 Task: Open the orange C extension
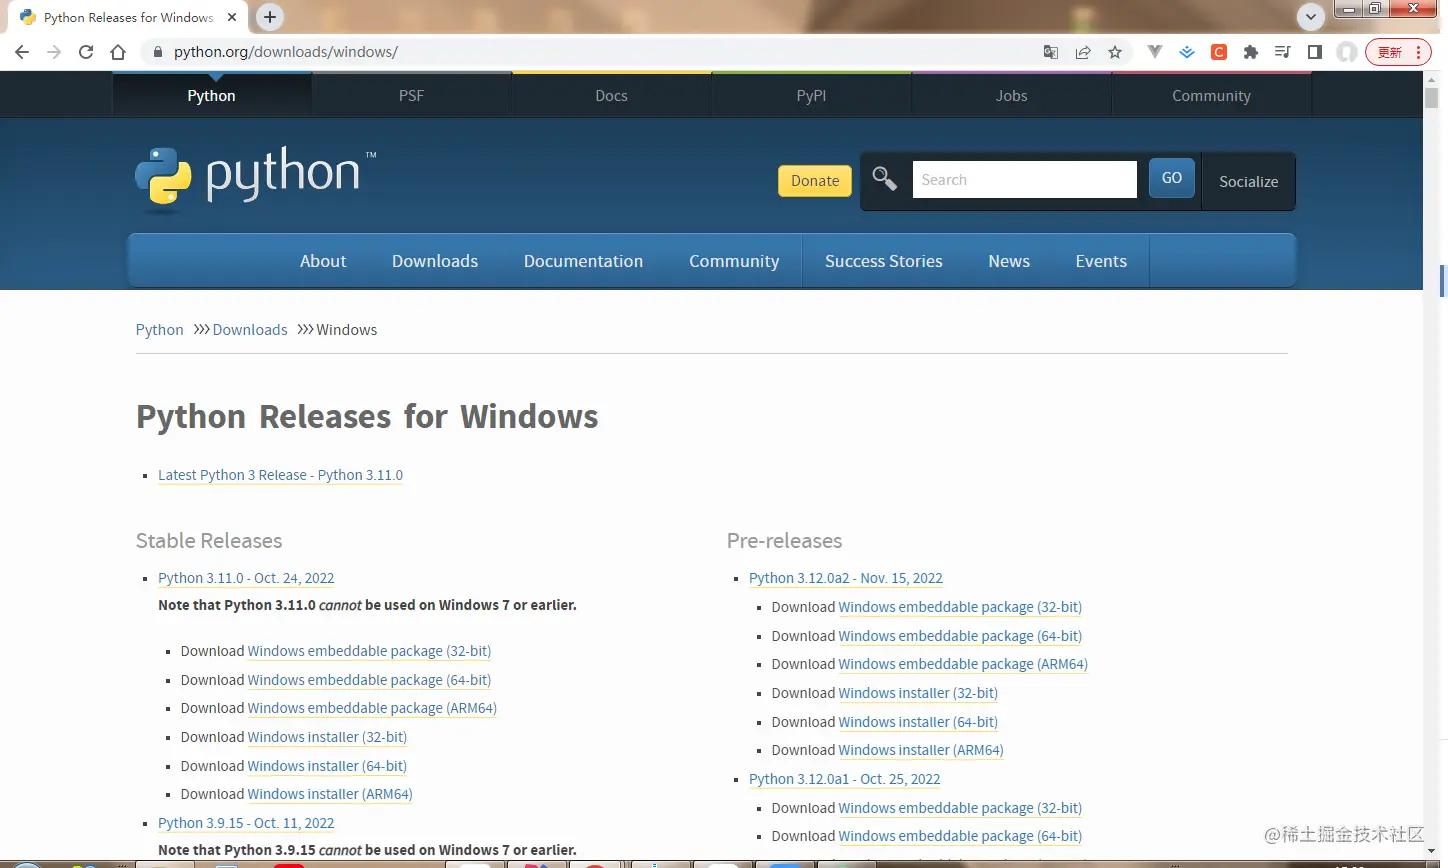pos(1219,52)
